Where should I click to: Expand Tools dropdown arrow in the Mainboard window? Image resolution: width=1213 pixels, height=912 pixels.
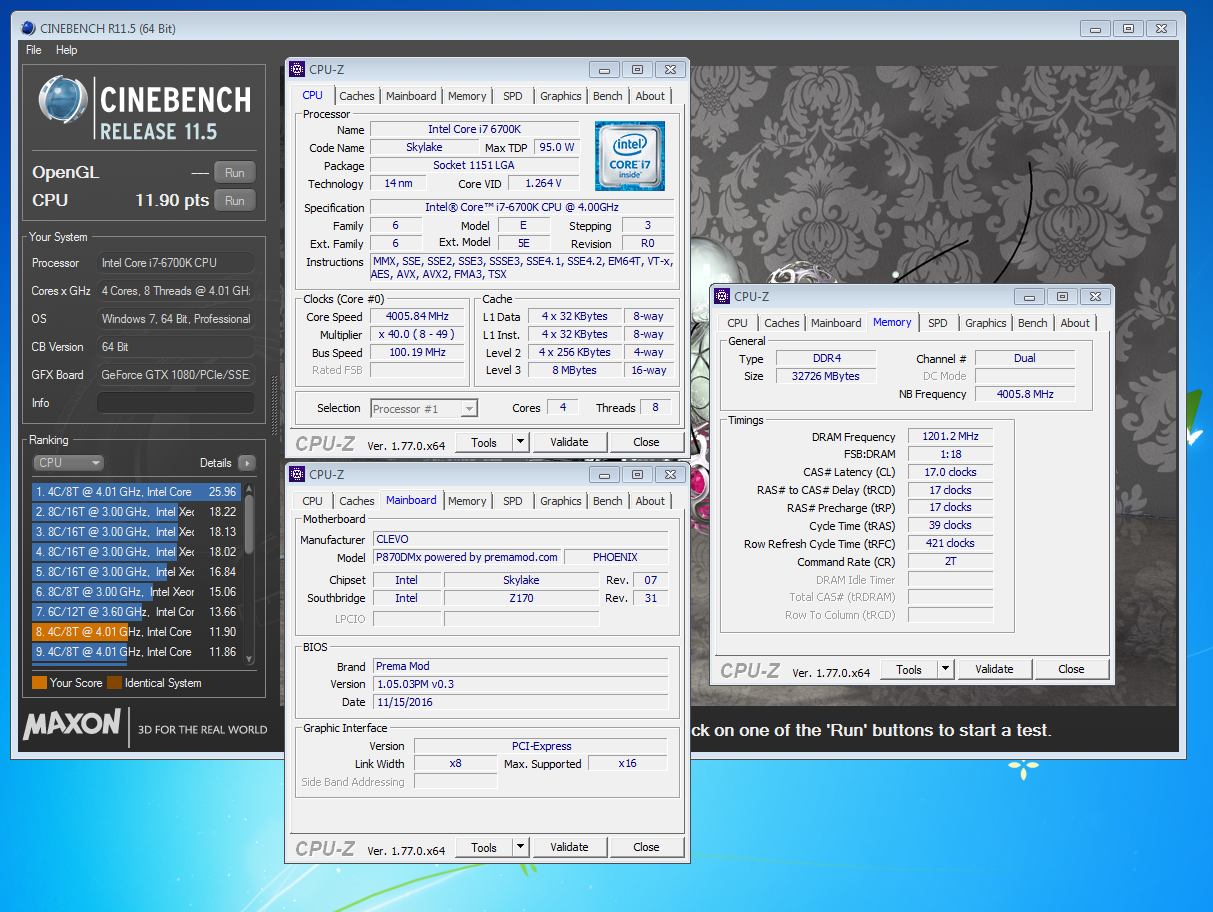click(x=520, y=847)
